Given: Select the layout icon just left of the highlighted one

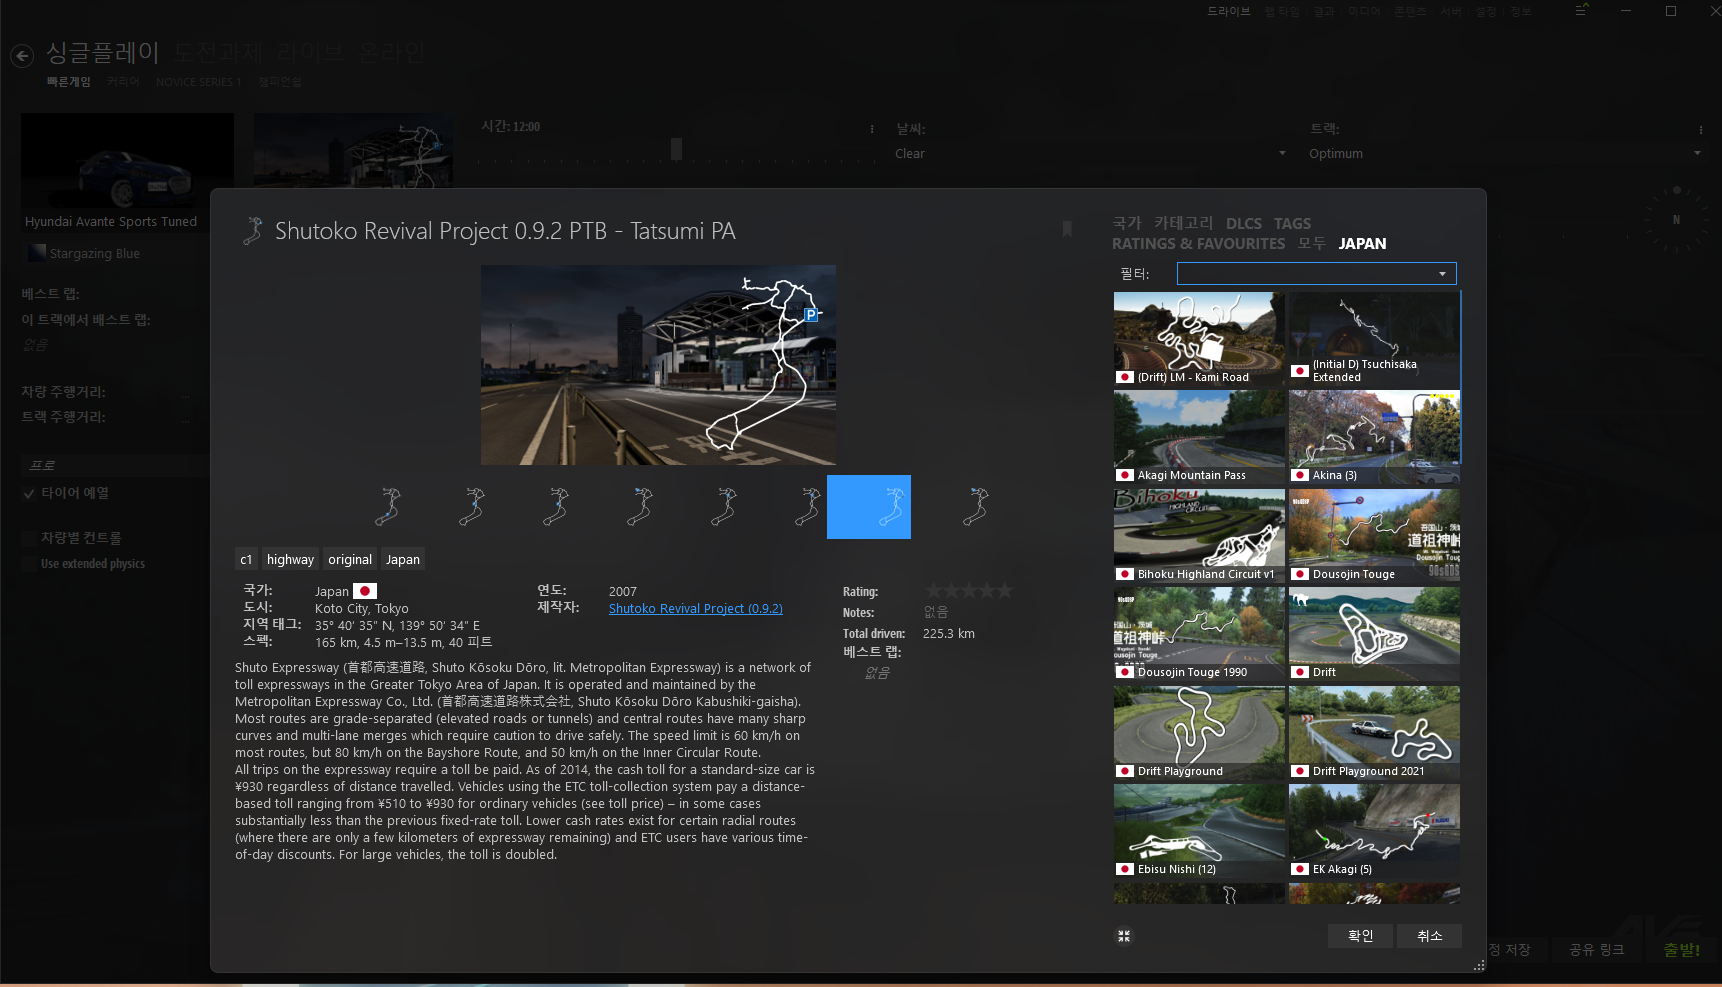Looking at the screenshot, I should [x=806, y=507].
